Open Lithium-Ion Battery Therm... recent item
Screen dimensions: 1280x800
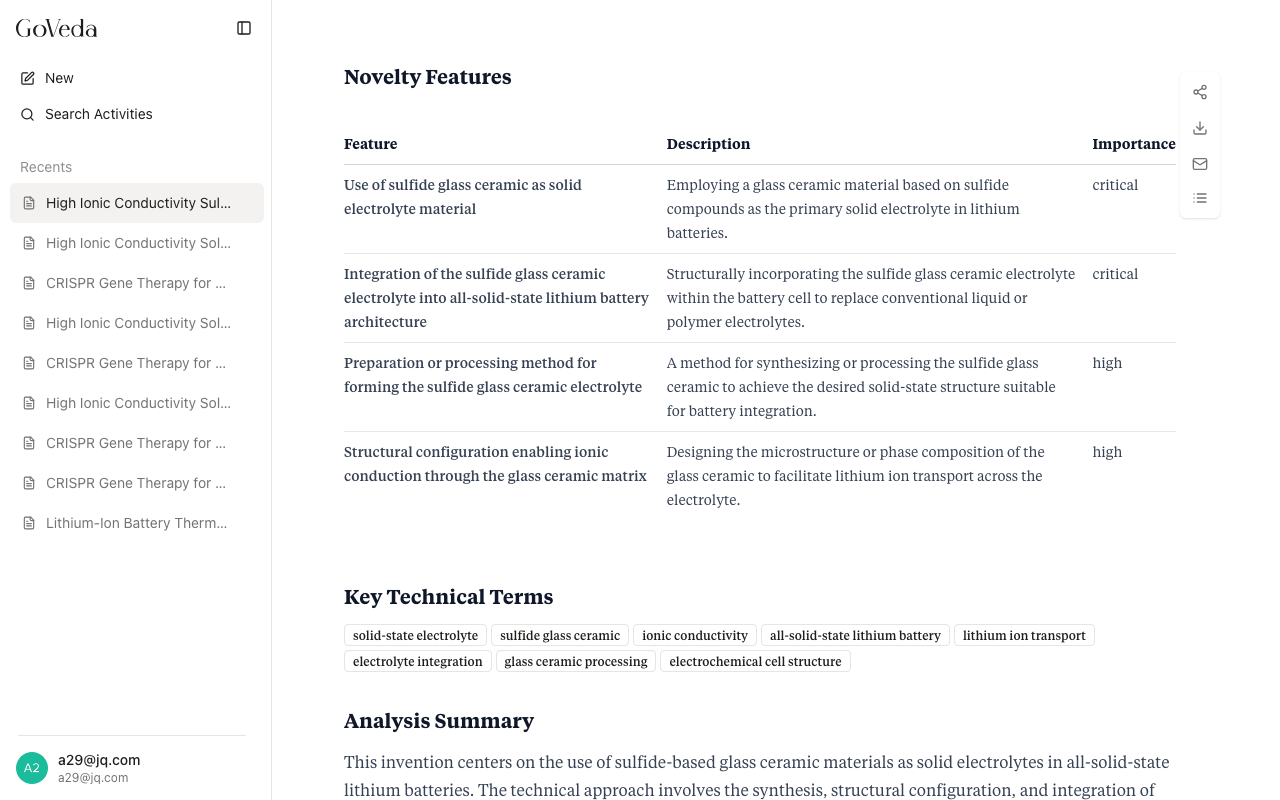point(136,523)
